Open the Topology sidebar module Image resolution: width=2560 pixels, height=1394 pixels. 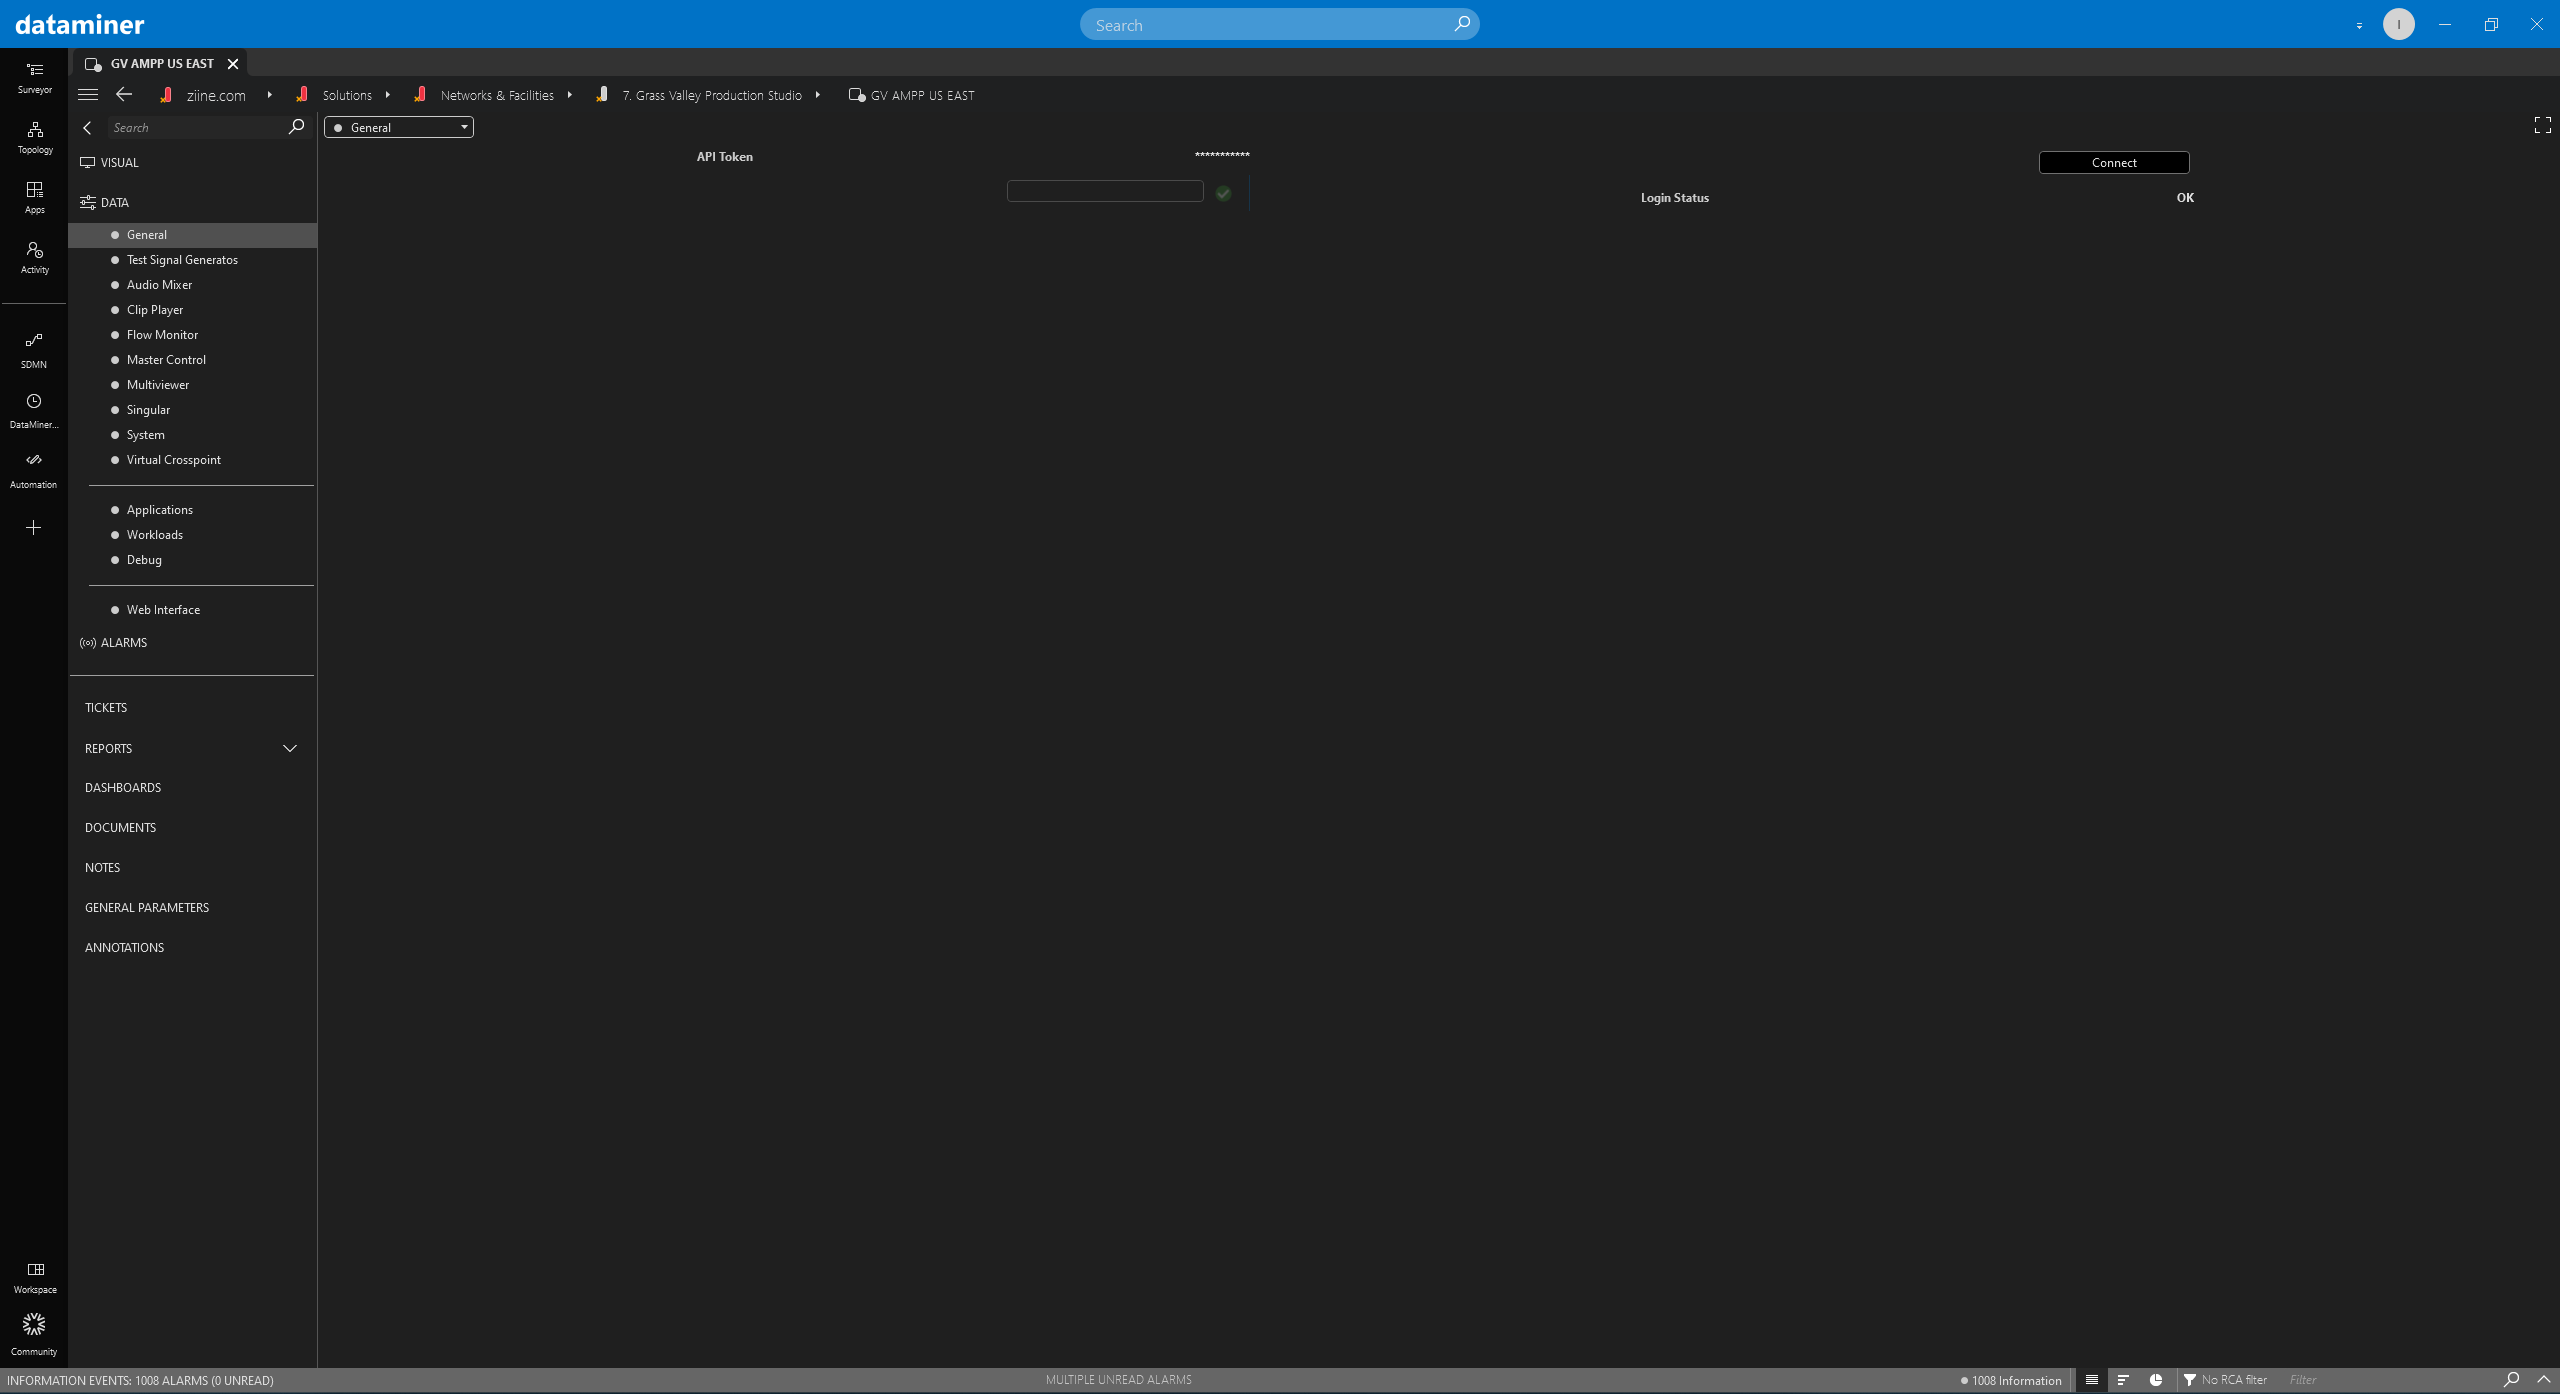(34, 137)
